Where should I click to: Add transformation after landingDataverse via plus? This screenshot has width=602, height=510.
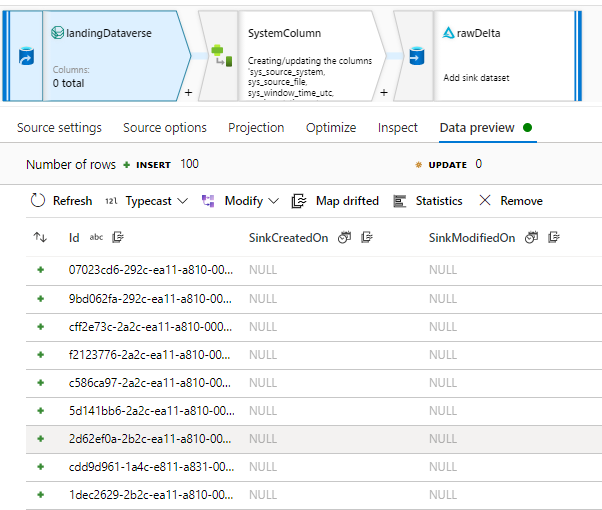[x=188, y=92]
